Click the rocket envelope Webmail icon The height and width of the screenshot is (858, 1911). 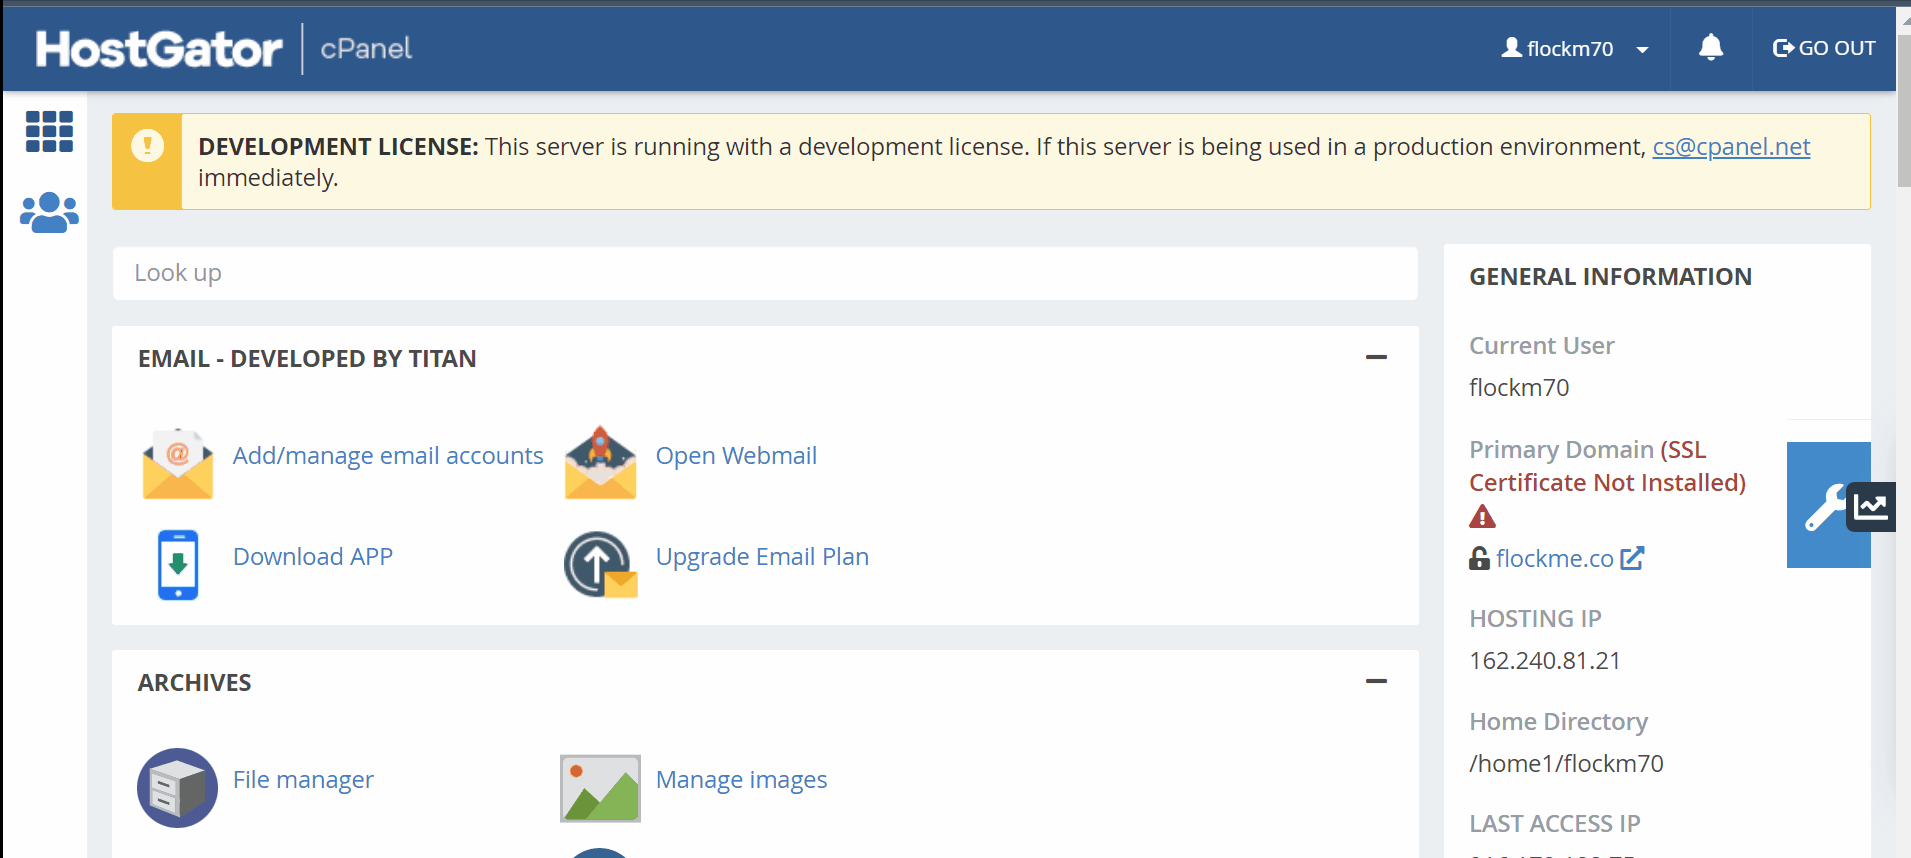coord(600,462)
